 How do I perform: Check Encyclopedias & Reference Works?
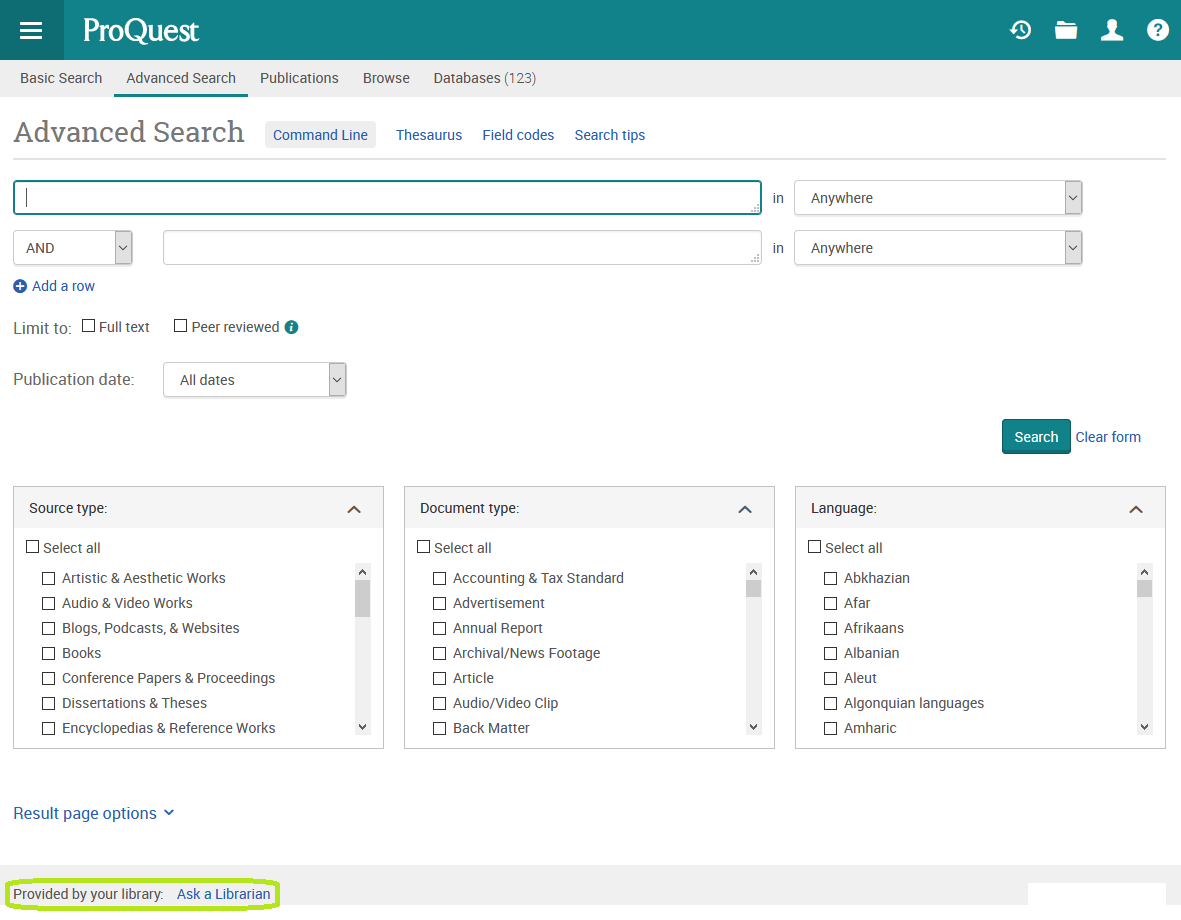pyautogui.click(x=48, y=729)
